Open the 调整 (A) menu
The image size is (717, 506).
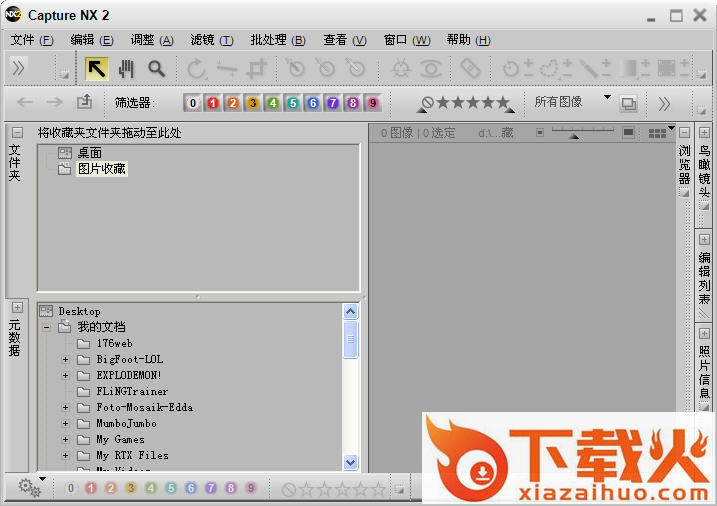152,40
